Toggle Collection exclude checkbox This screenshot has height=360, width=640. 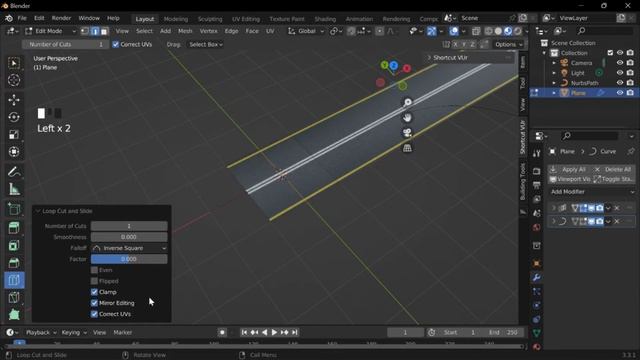610,53
